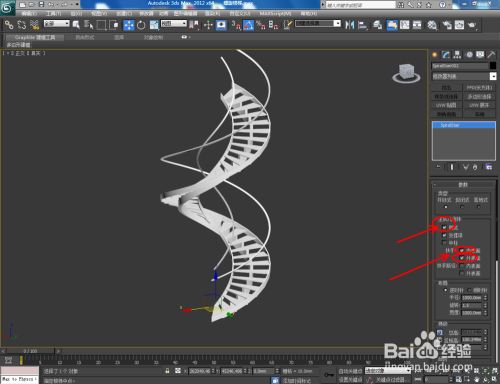Open the MAXScript menu

(x=275, y=14)
